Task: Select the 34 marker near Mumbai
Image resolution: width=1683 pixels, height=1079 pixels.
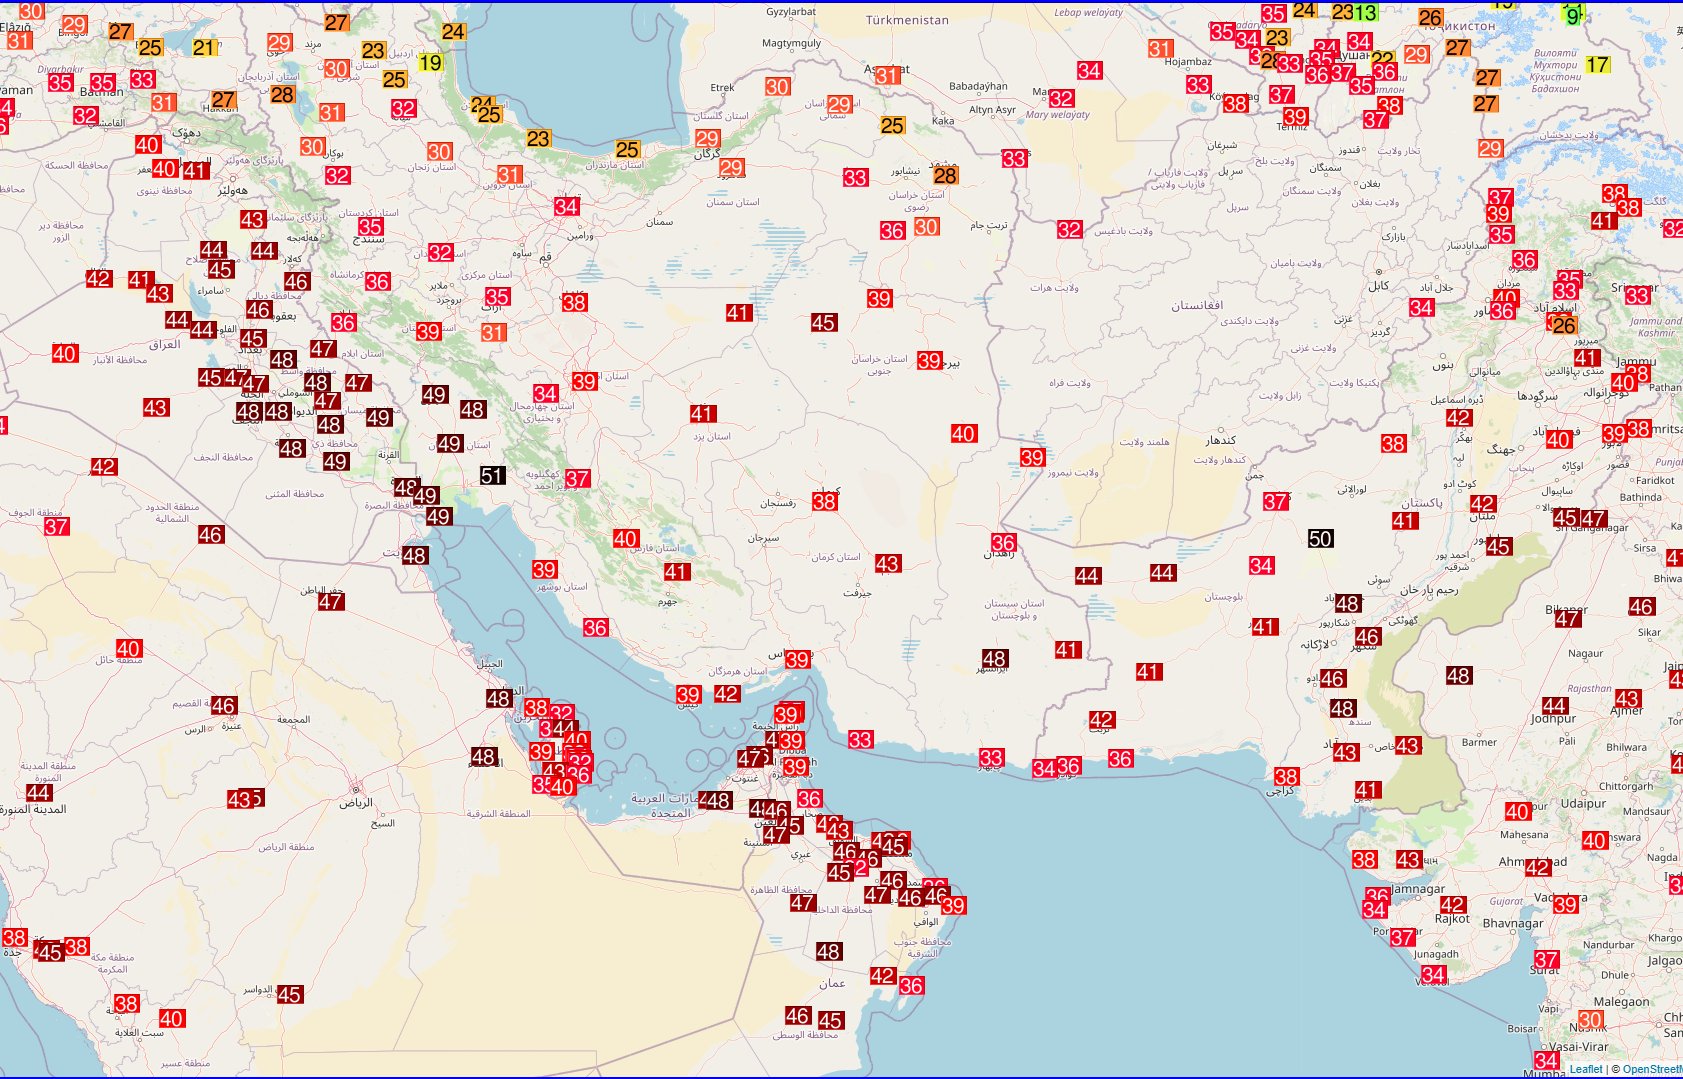Action: click(1546, 1061)
